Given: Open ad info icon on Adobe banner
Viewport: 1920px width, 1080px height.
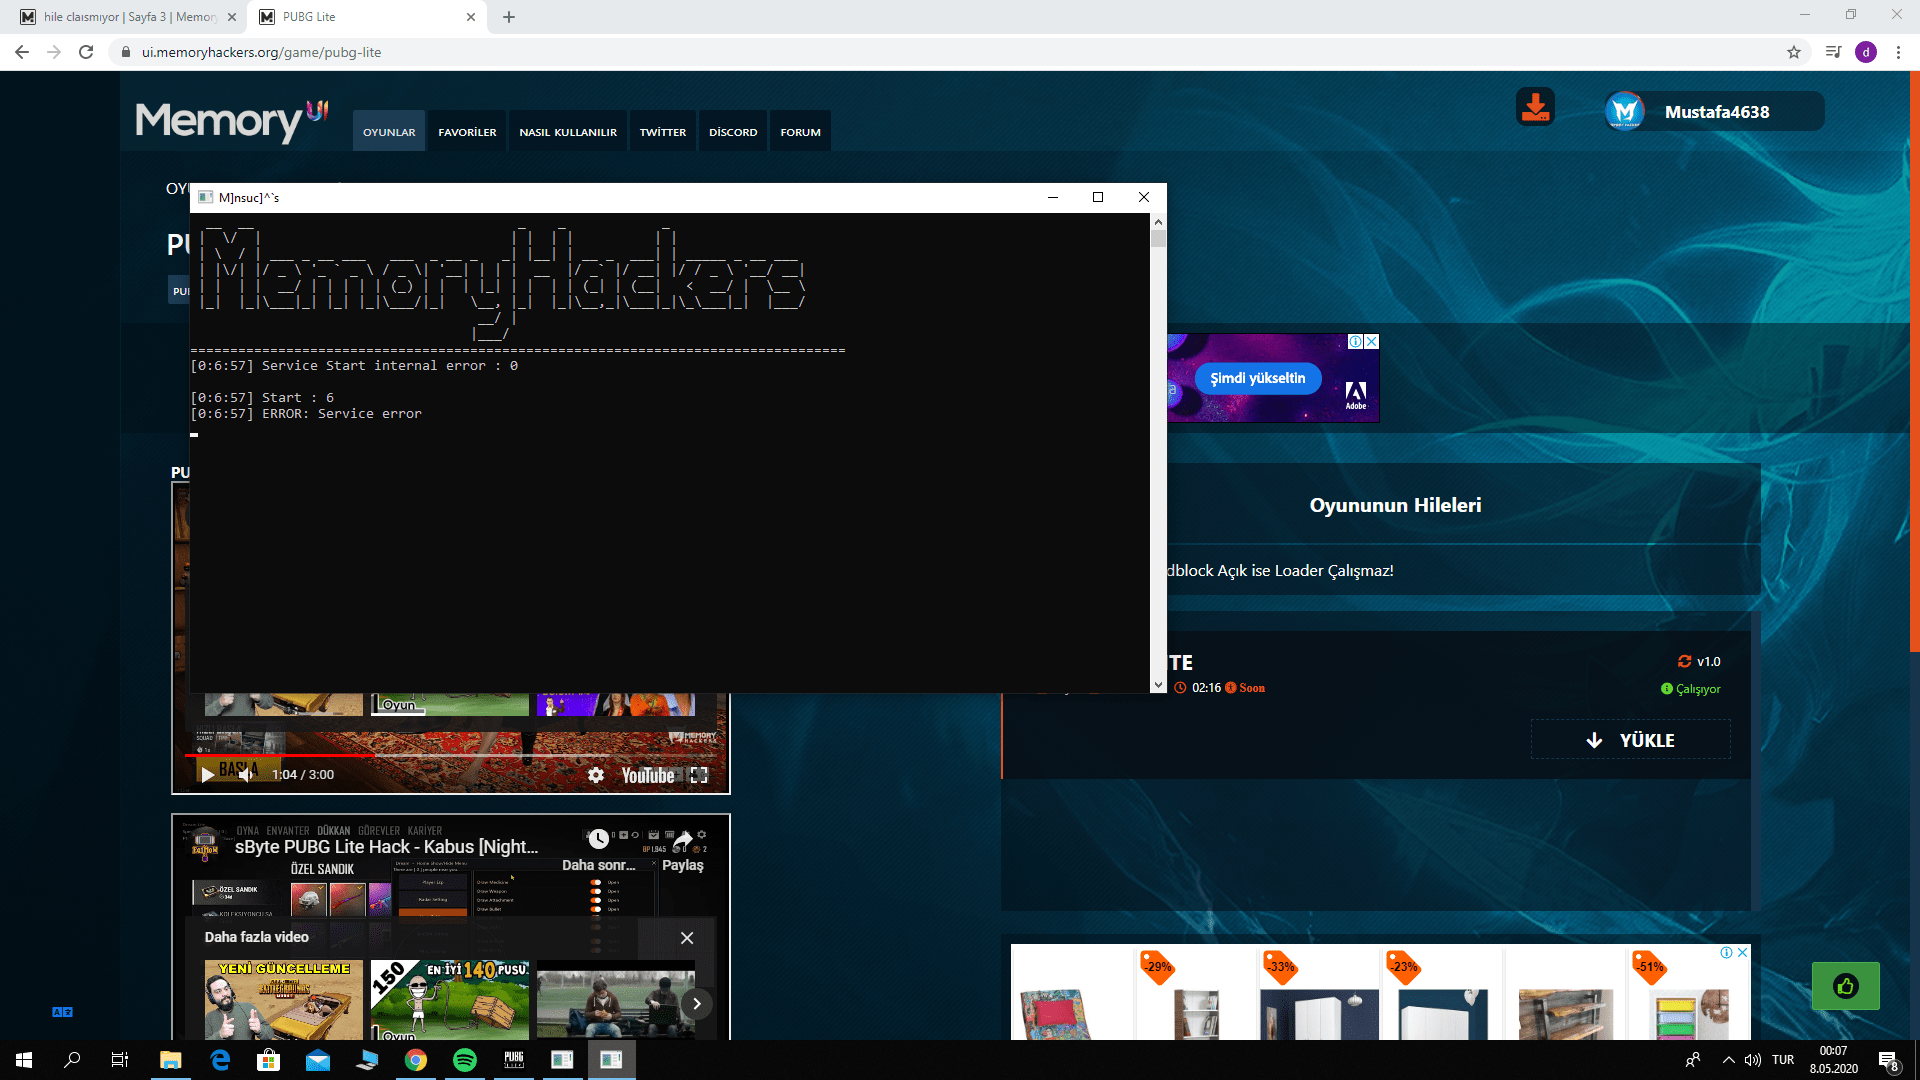Looking at the screenshot, I should tap(1356, 342).
